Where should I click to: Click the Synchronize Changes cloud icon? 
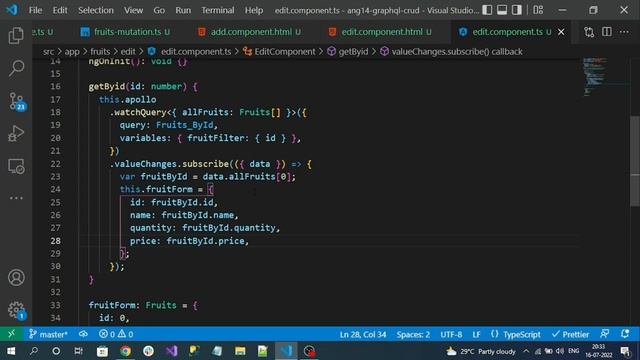[x=83, y=334]
